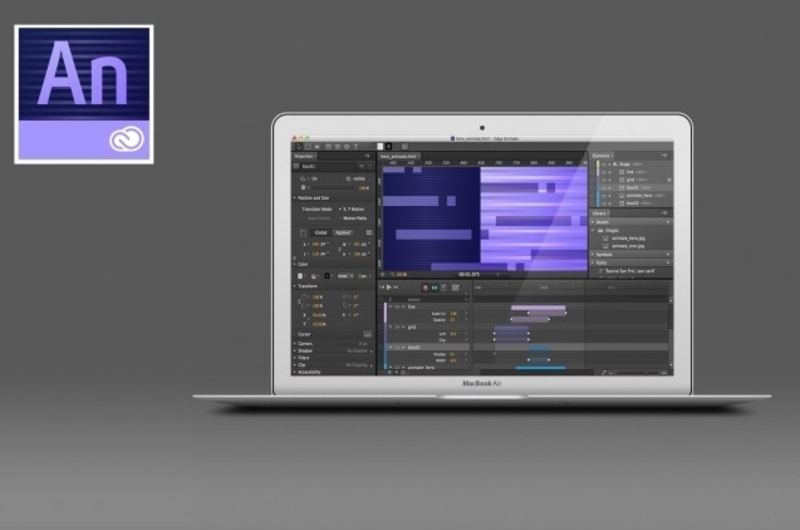Toggle link width and height icon
Screen dimensions: 800x530
pyautogui.click(x=340, y=249)
